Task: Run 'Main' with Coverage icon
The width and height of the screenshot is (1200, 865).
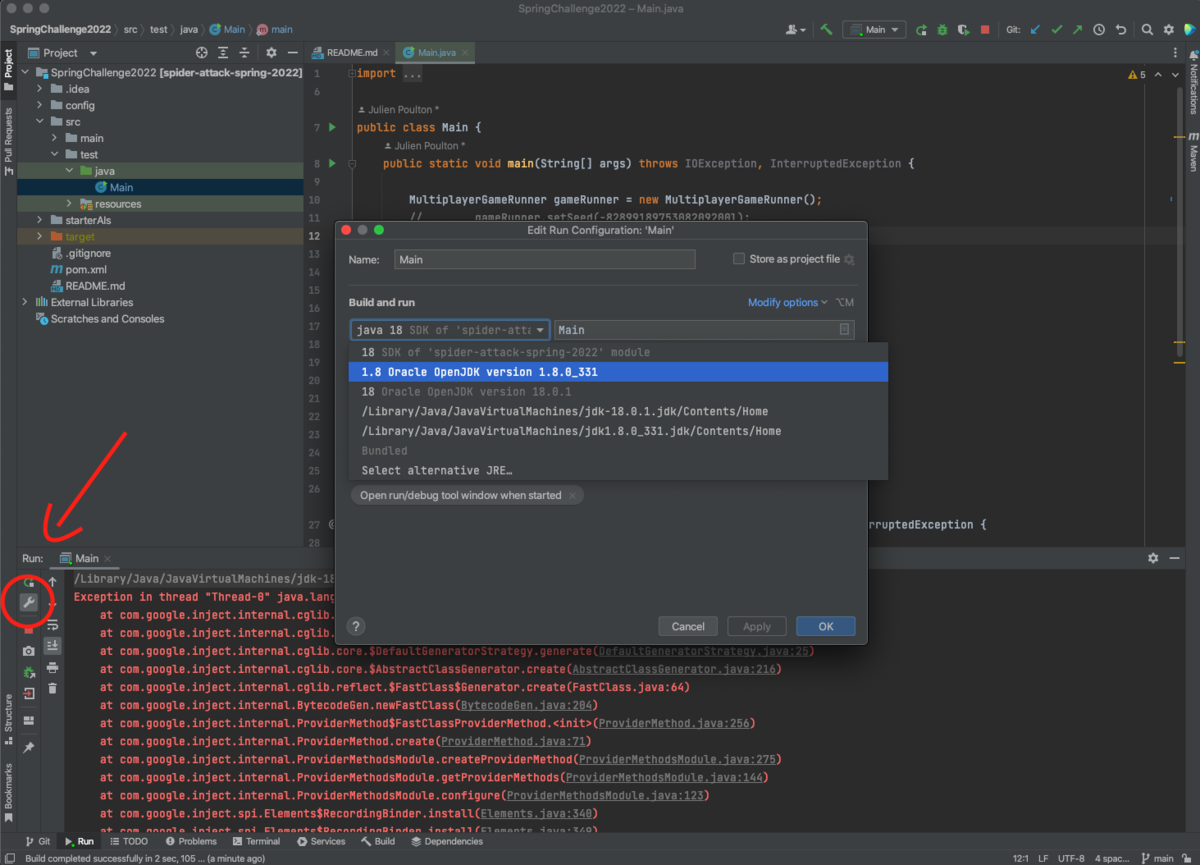Action: coord(963,30)
